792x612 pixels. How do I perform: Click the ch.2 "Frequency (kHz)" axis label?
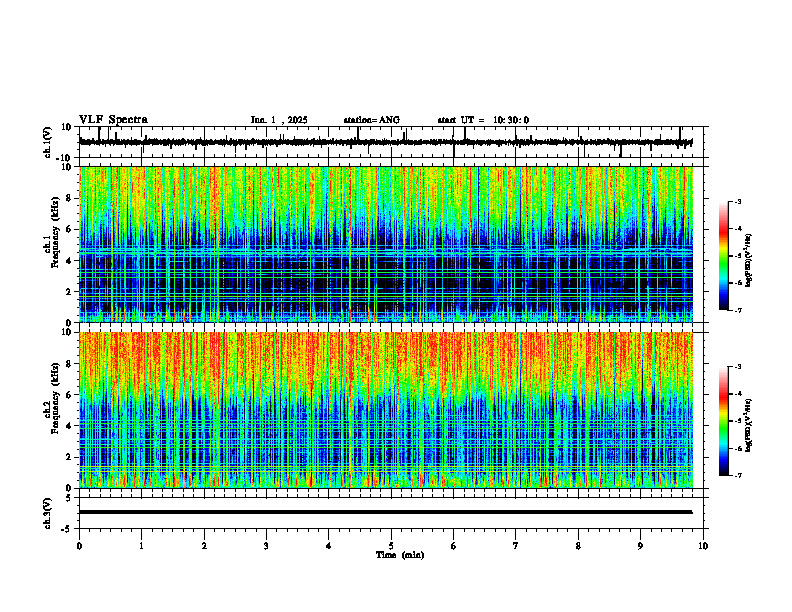pos(55,398)
